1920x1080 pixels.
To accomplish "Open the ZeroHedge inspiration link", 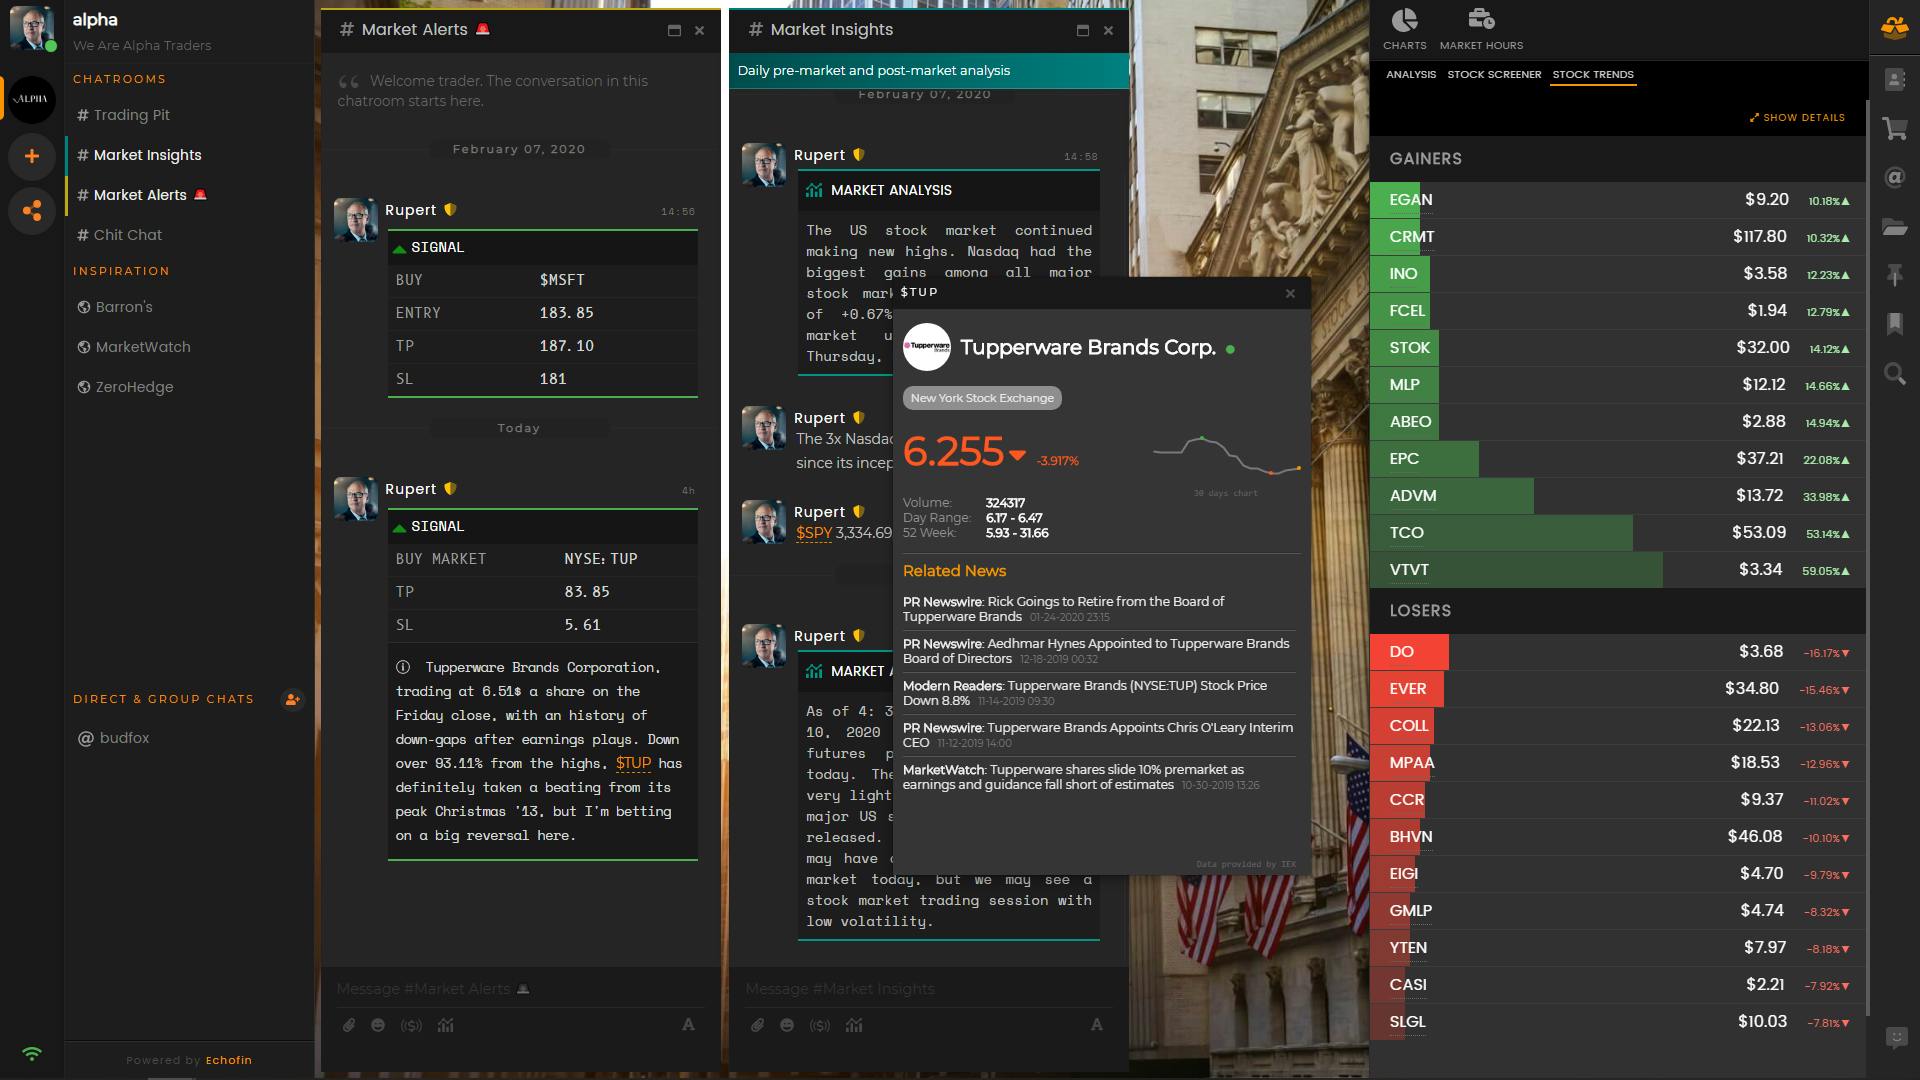I will click(190, 387).
